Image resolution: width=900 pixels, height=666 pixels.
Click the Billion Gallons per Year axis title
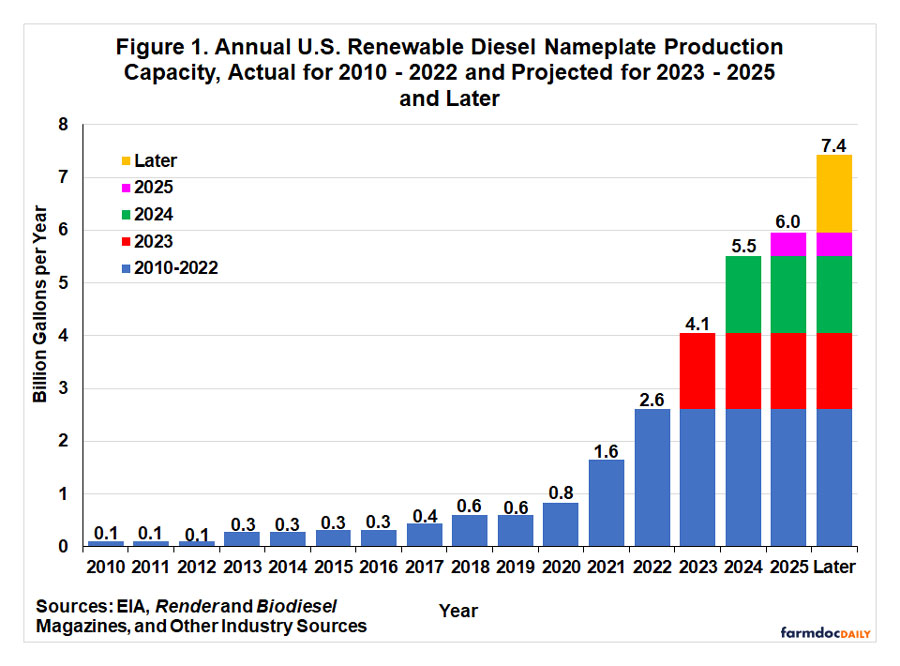[x=40, y=304]
